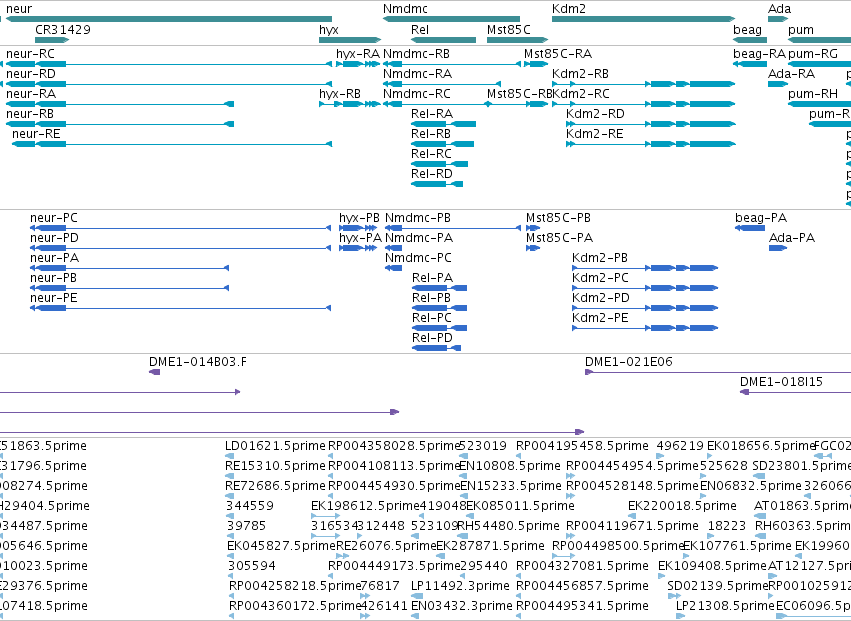This screenshot has width=851, height=621.
Task: Select the RH54480.5prime EST label
Action: click(x=508, y=526)
